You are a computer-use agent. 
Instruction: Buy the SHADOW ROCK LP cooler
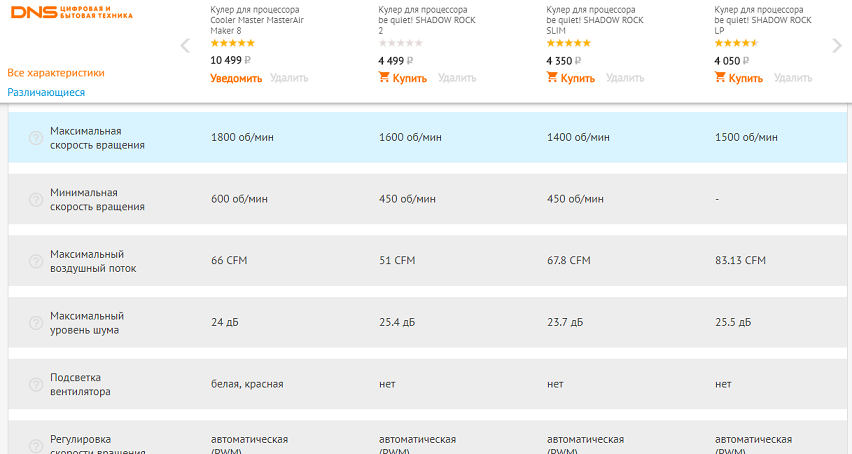coord(739,78)
